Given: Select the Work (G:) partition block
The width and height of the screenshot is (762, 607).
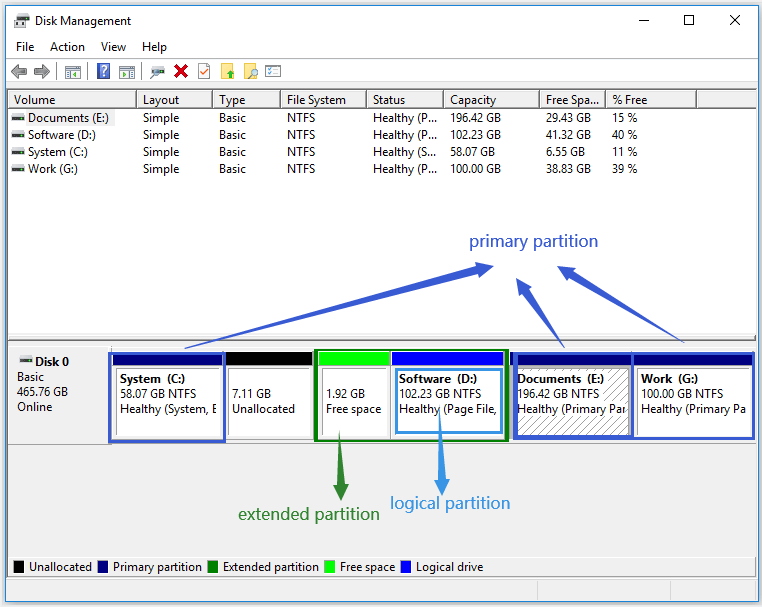Looking at the screenshot, I should (693, 397).
